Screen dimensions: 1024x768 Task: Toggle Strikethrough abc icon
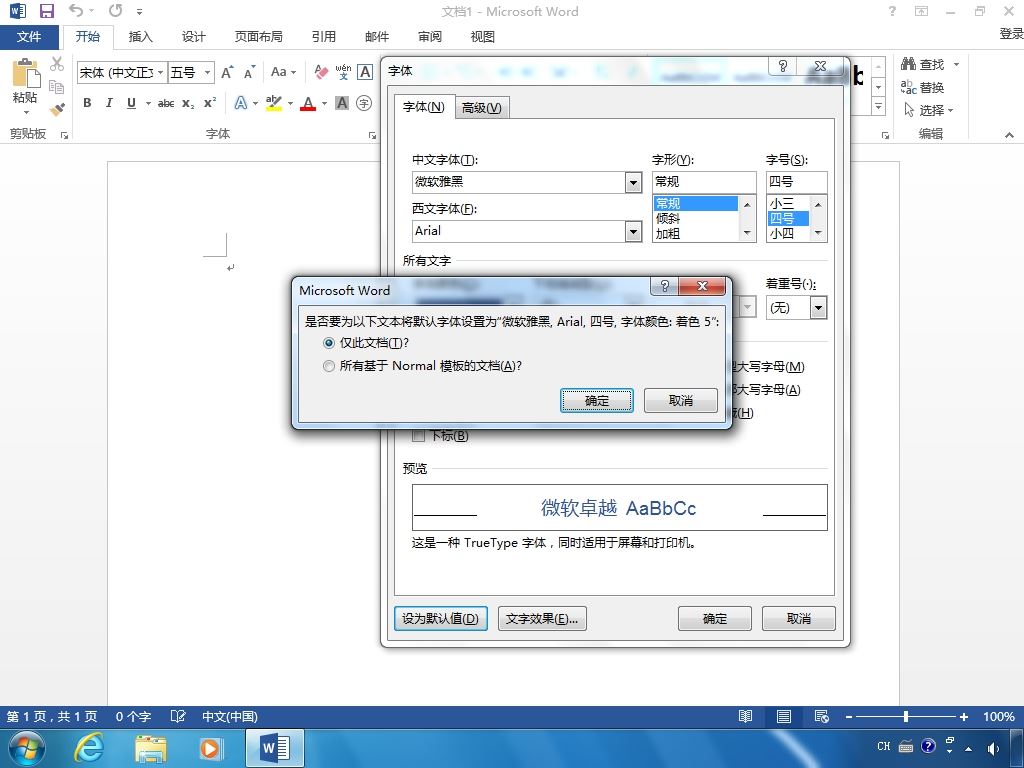[166, 103]
